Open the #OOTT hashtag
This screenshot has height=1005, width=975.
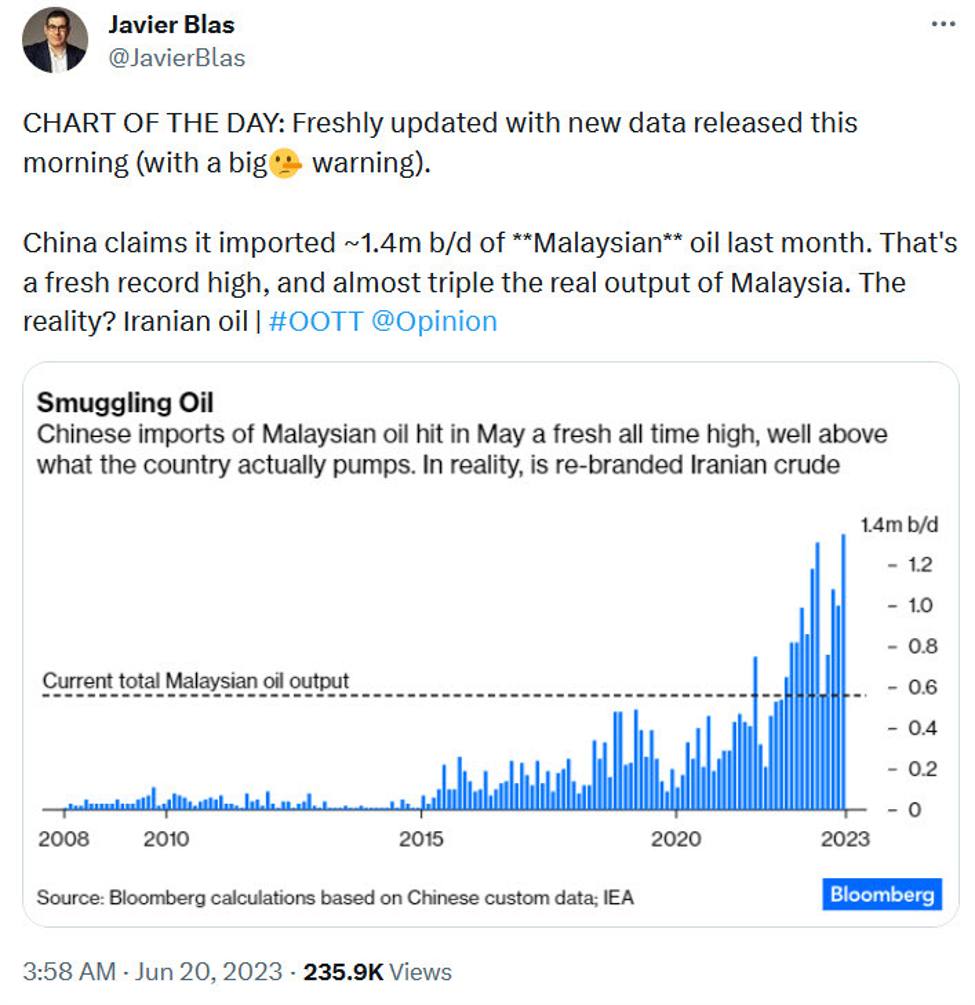point(316,321)
